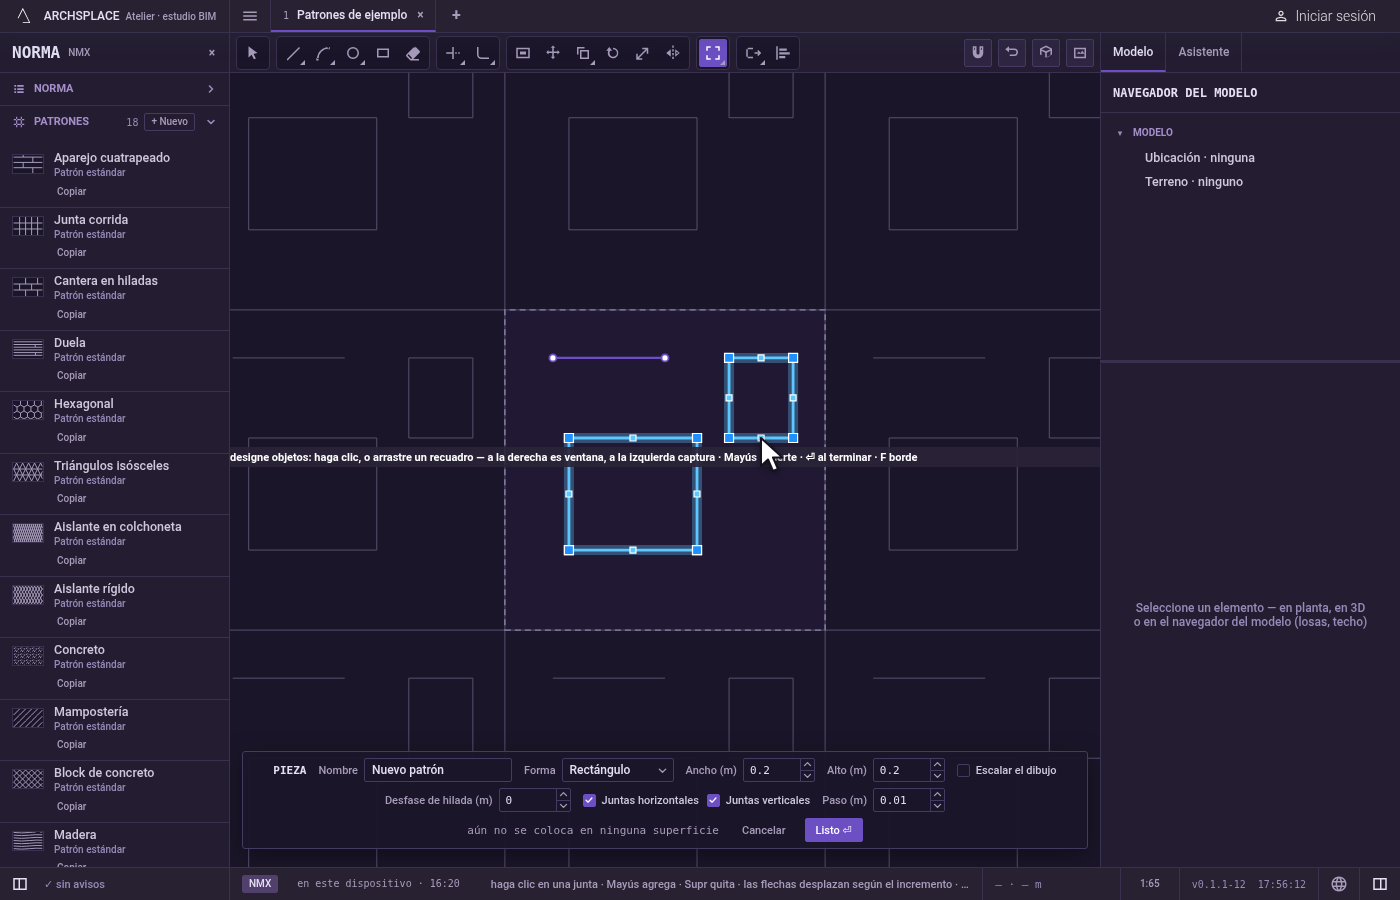Viewport: 1400px width, 900px height.
Task: Toggle right panel layout icon in status bar
Action: pyautogui.click(x=1380, y=884)
